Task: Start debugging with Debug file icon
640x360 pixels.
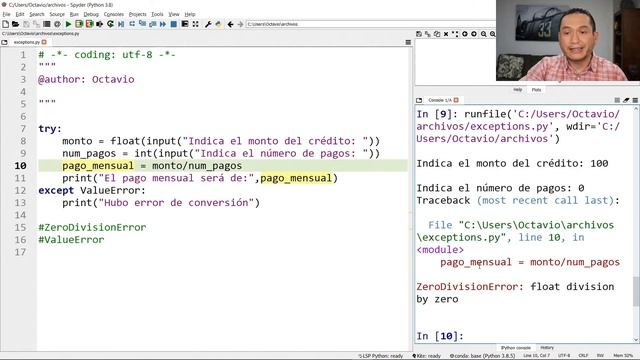Action: [121, 24]
